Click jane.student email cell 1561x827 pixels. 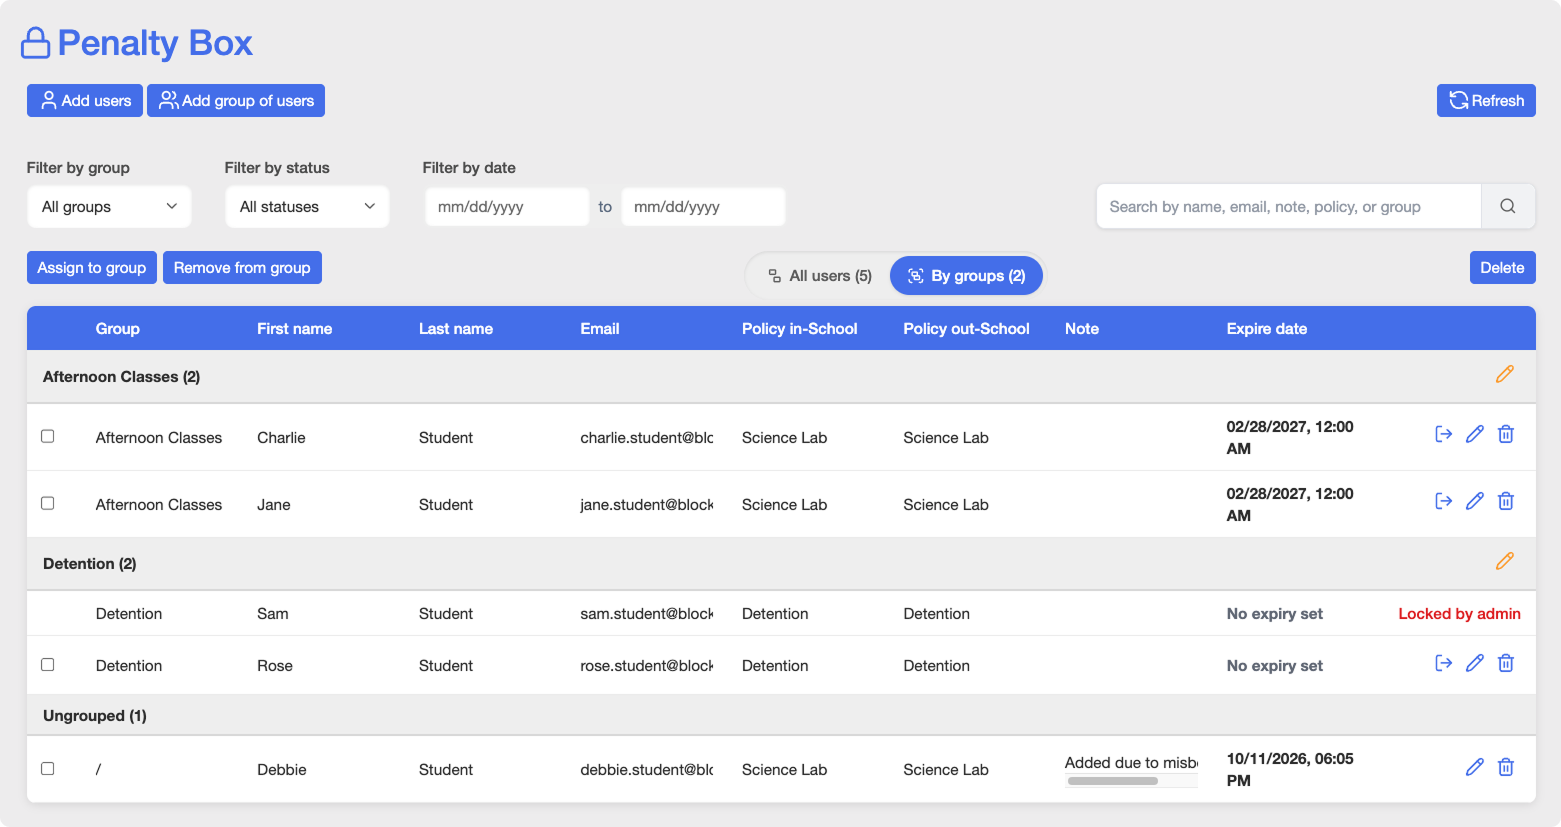647,505
